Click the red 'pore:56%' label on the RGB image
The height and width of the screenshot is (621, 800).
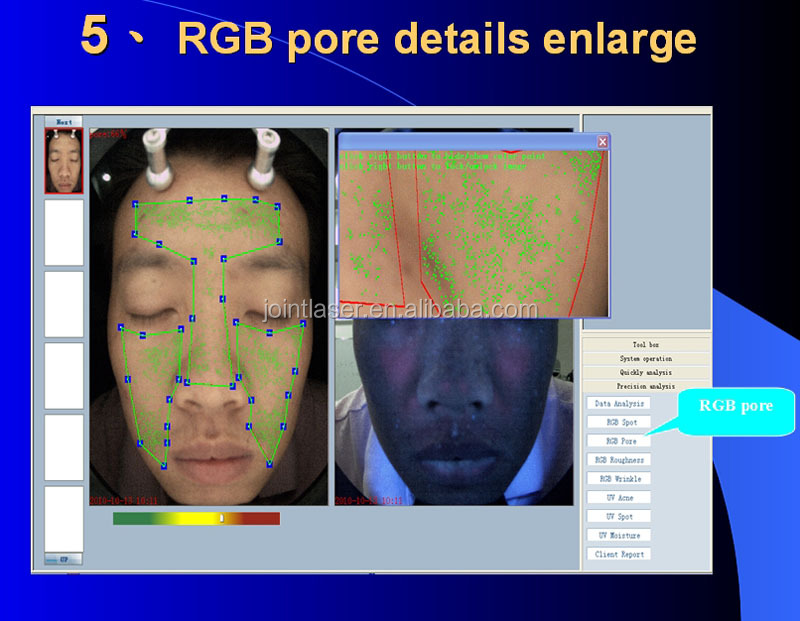[x=108, y=134]
